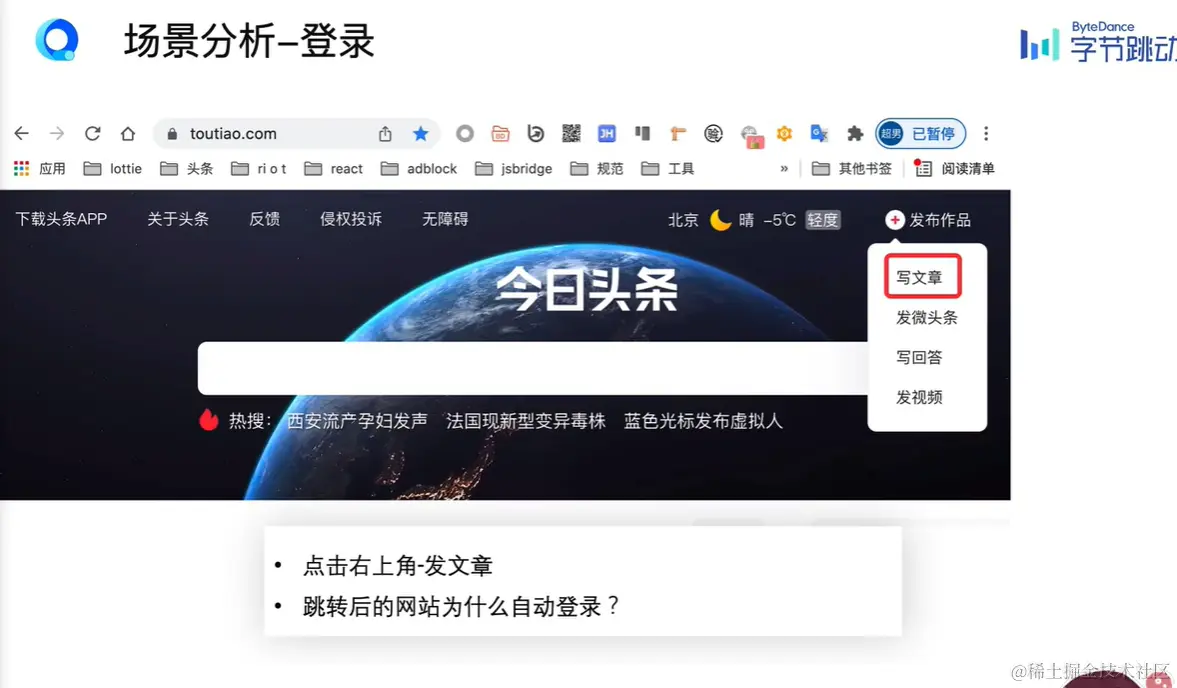Click the lock icon beside toutiao.com
1177x688 pixels.
[172, 134]
